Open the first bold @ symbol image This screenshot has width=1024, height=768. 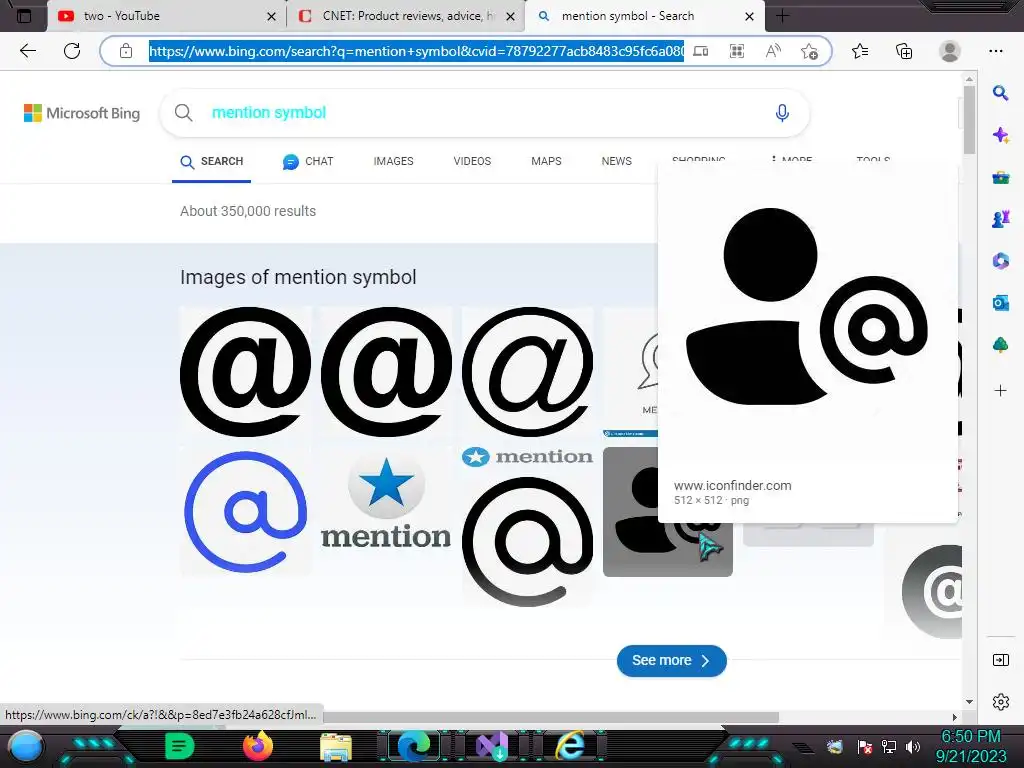246,372
